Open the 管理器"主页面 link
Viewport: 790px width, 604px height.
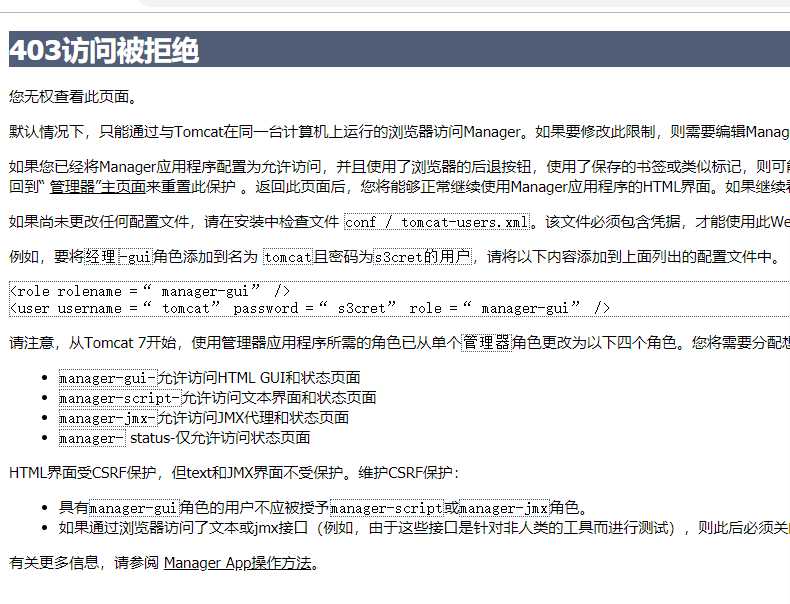98,187
